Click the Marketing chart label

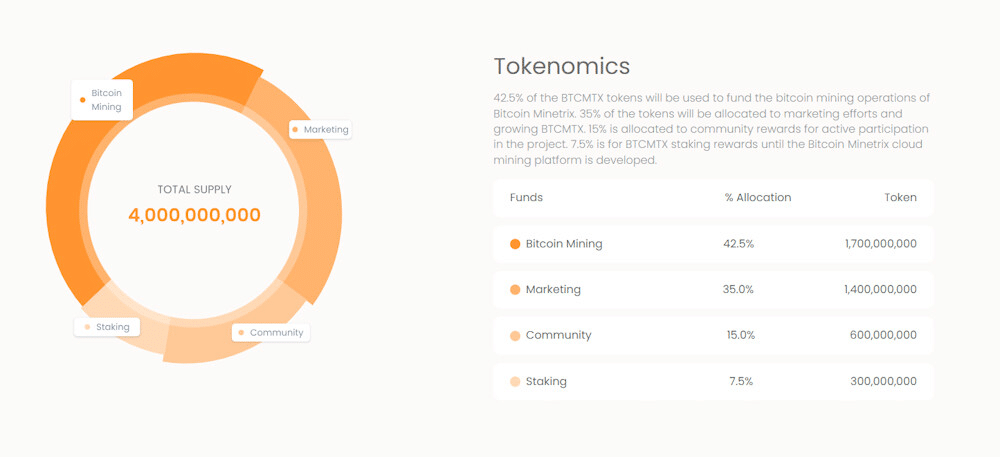click(320, 130)
